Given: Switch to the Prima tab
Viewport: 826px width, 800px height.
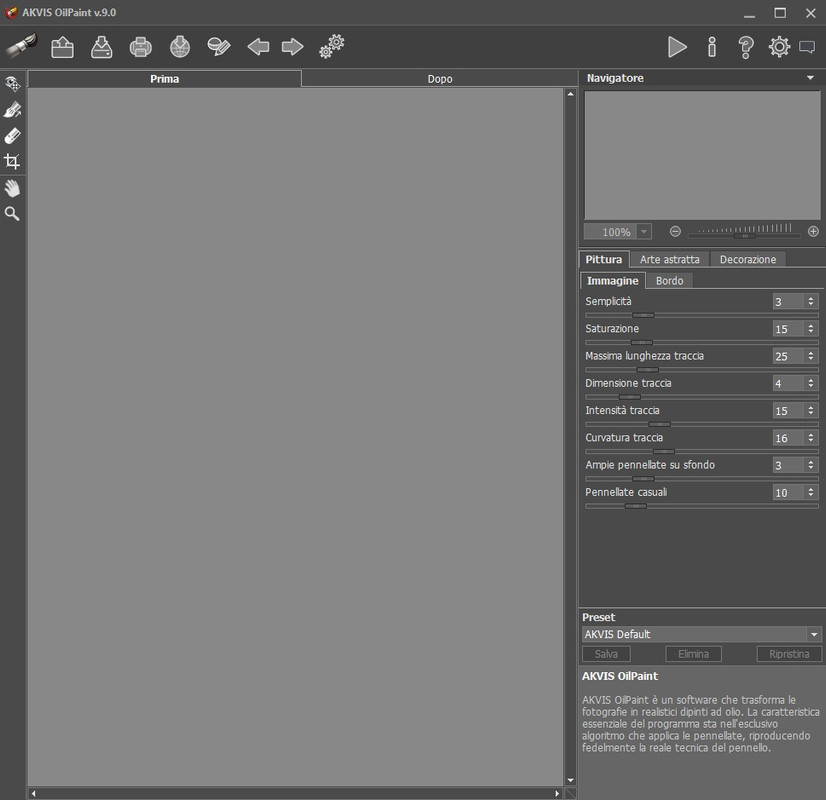Looking at the screenshot, I should 164,79.
